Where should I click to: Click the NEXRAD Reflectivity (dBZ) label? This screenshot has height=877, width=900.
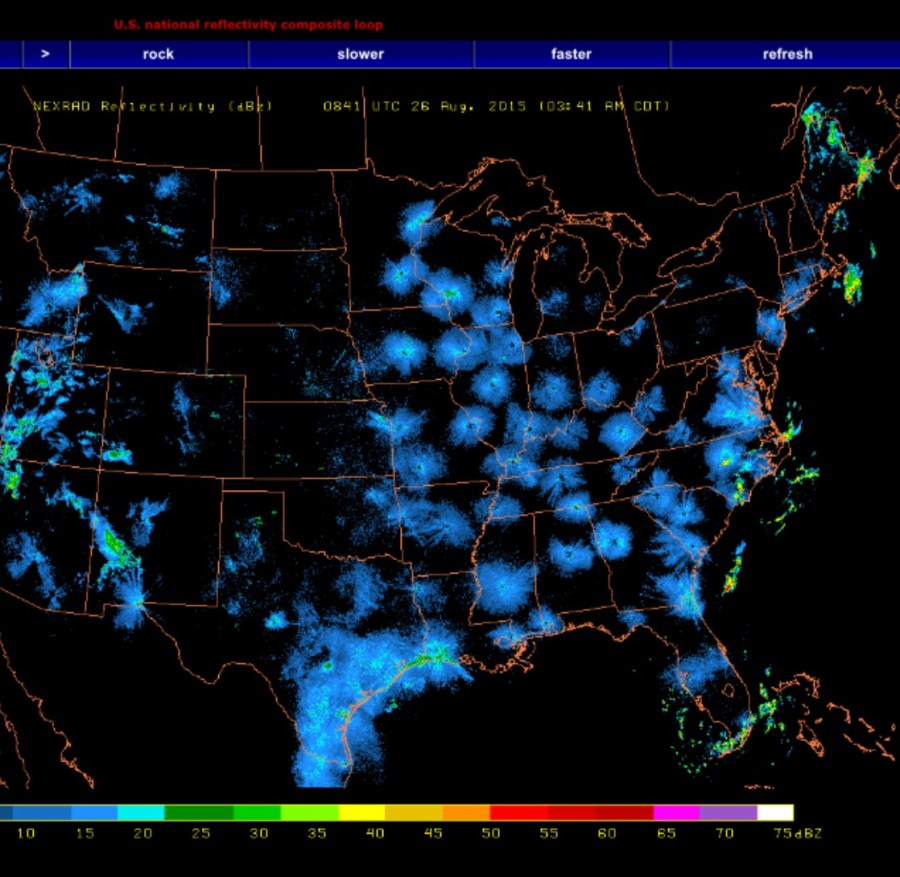click(152, 106)
